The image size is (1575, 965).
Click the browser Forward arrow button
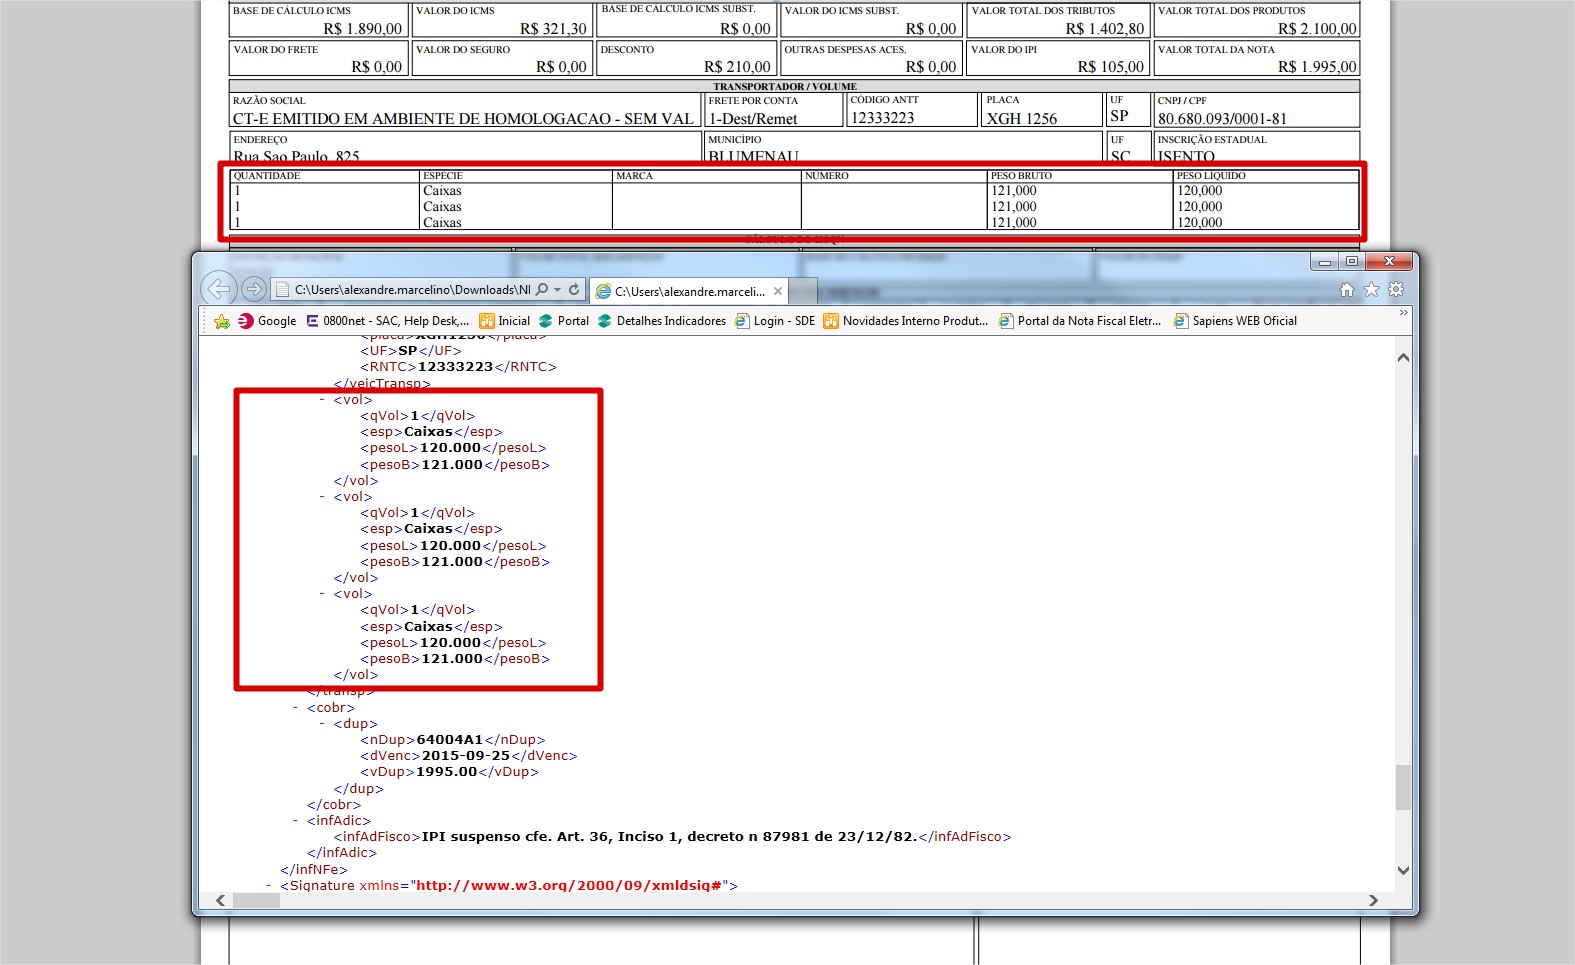(x=254, y=289)
